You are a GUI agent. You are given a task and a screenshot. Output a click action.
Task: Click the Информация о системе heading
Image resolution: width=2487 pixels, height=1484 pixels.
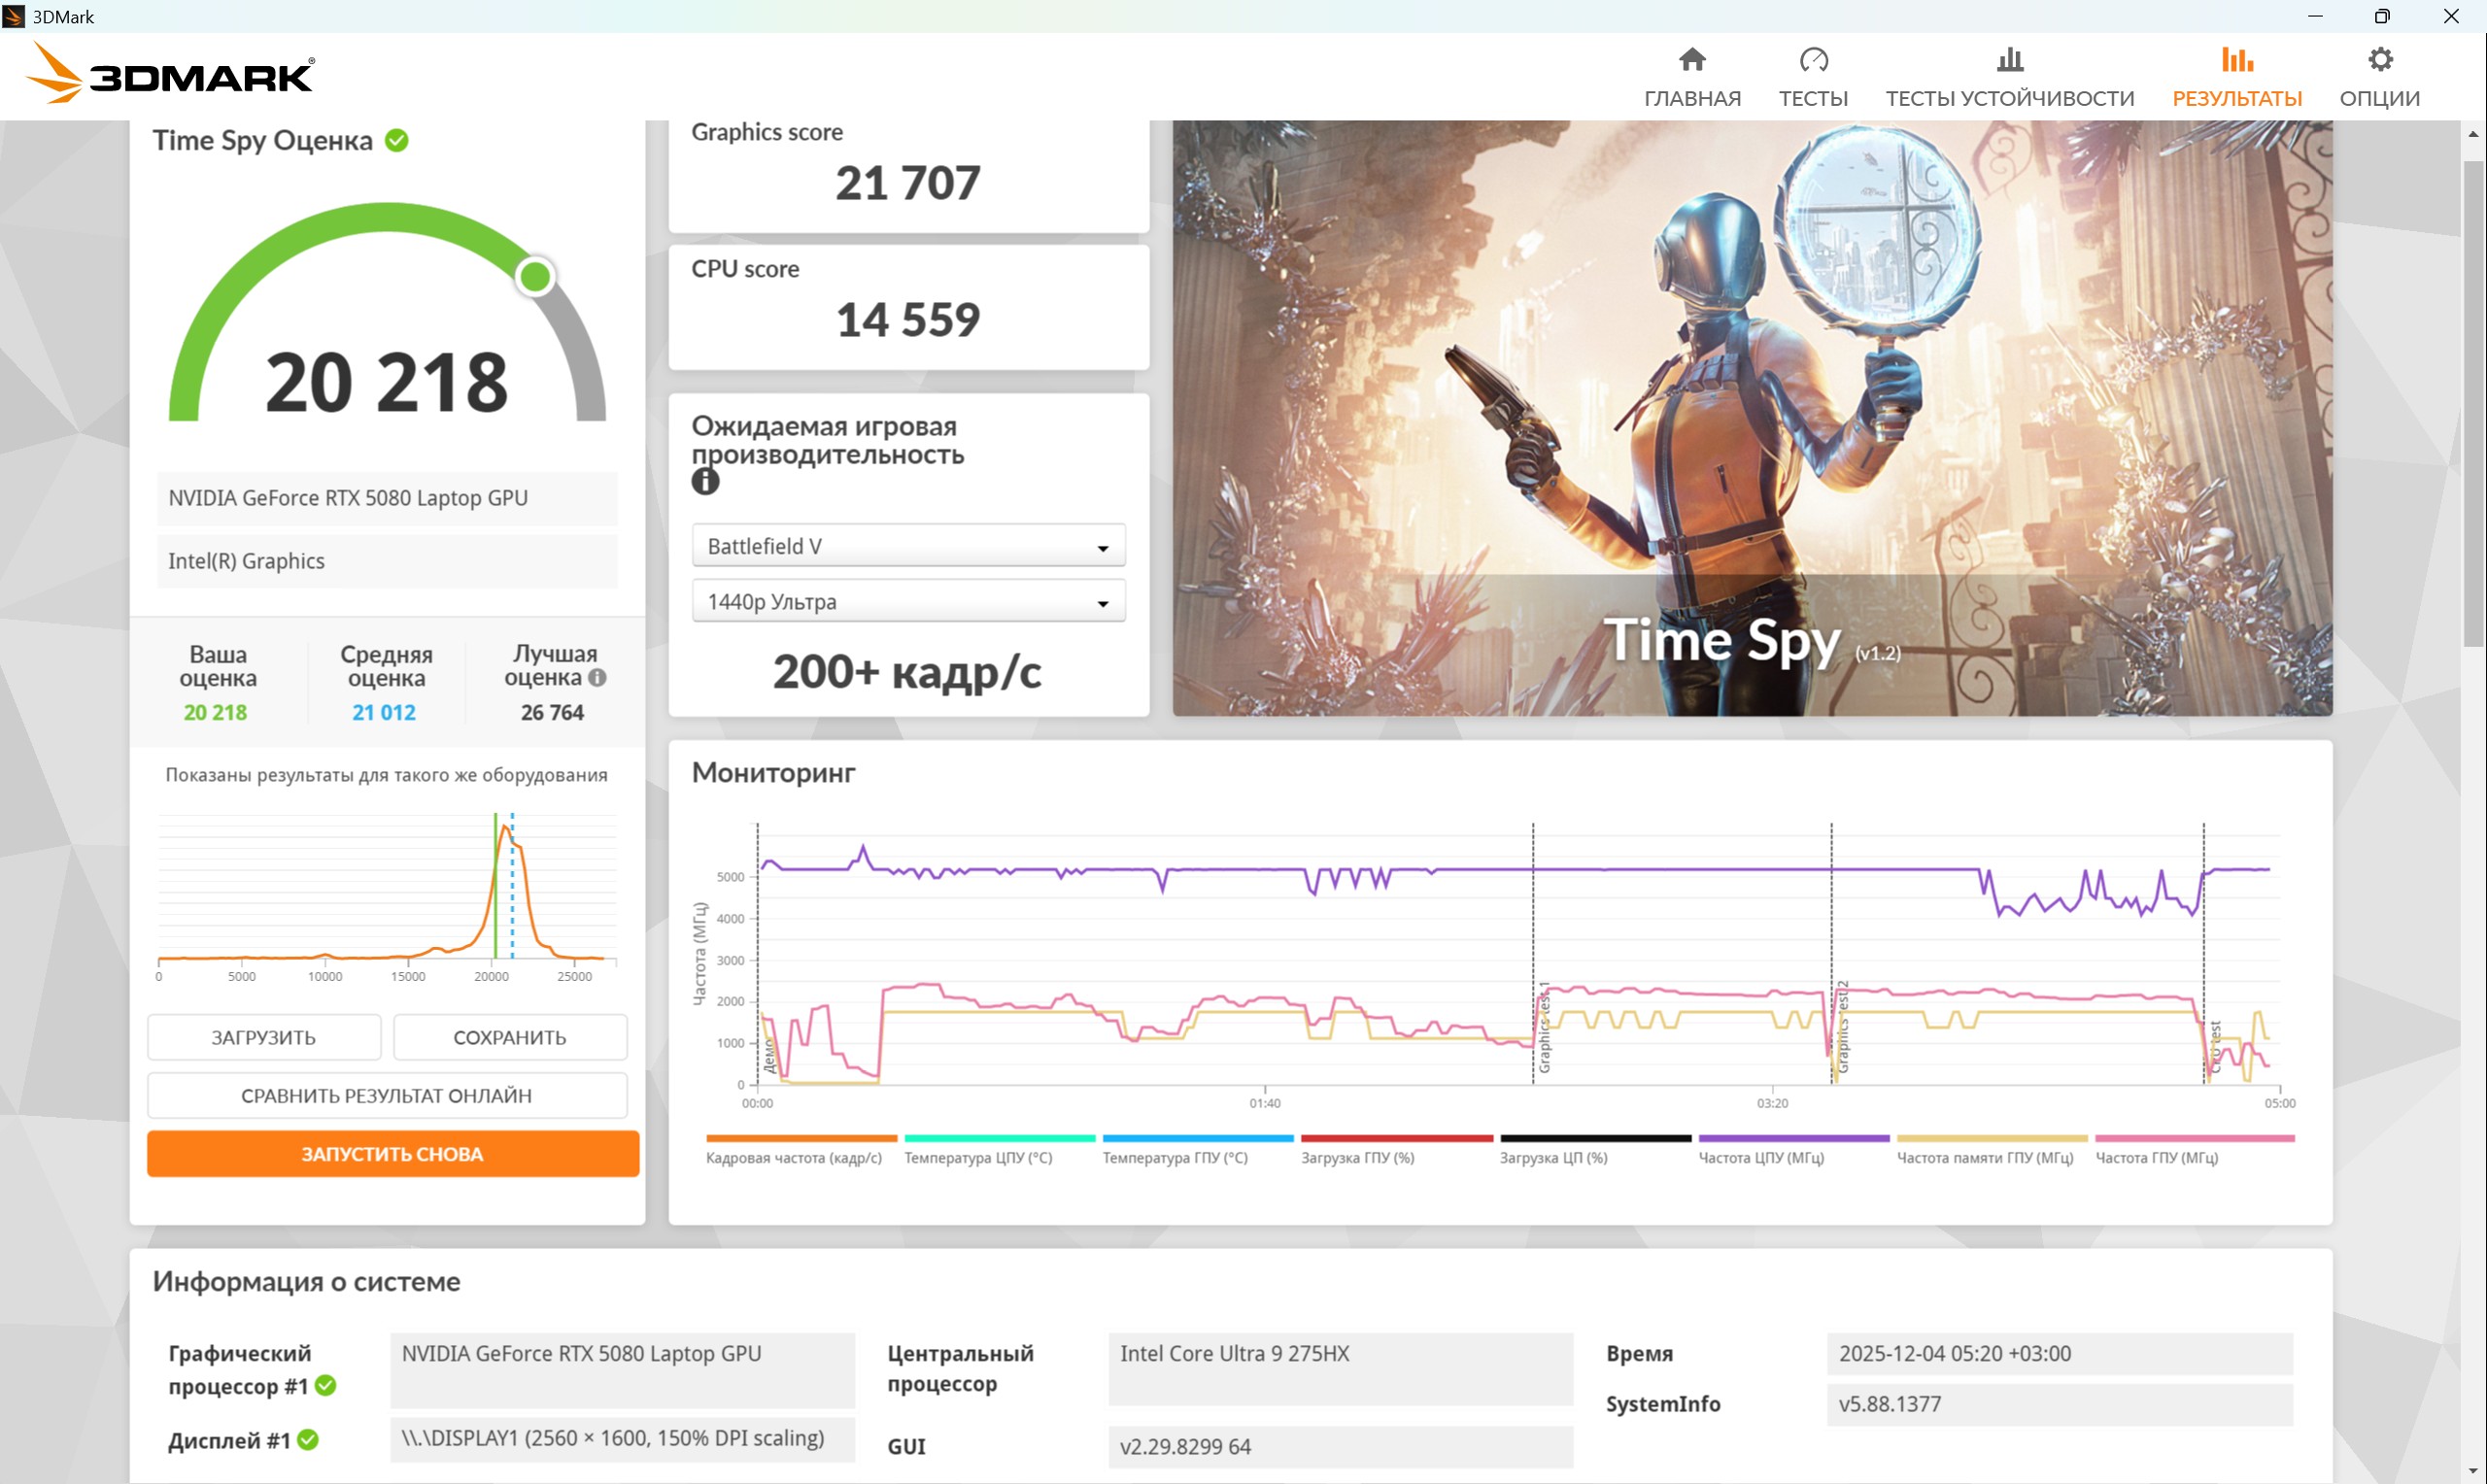tap(306, 1282)
